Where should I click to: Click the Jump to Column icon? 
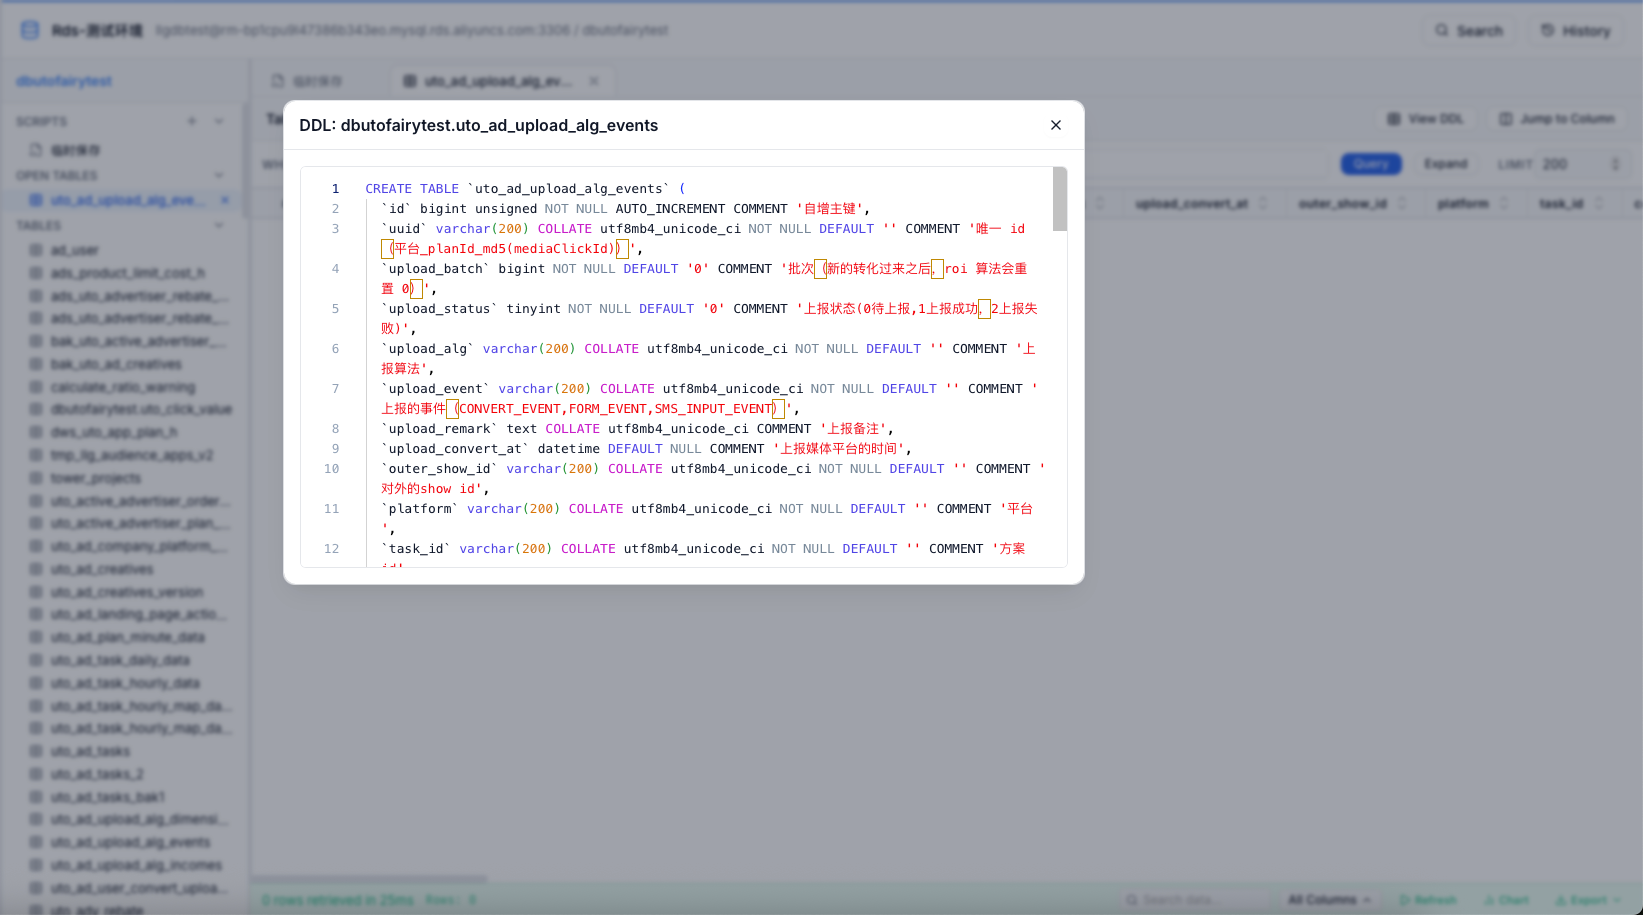click(x=1503, y=118)
